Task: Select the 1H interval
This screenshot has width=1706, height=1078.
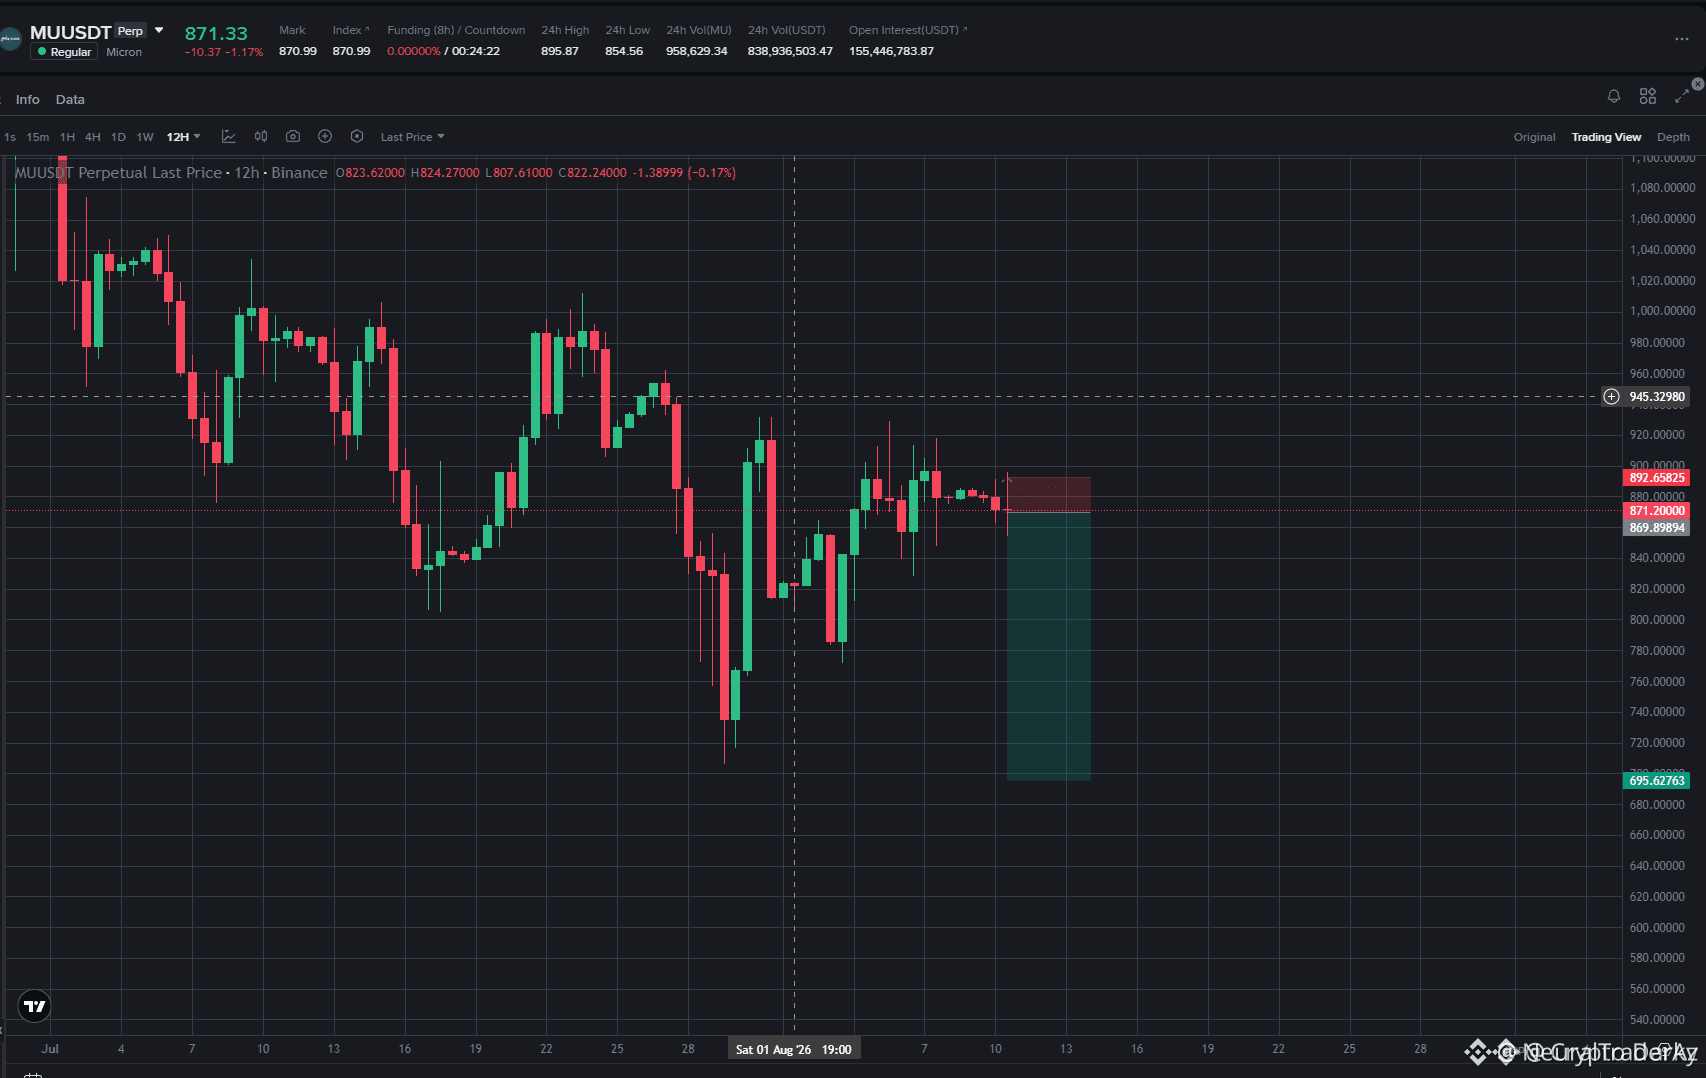Action: (x=67, y=137)
